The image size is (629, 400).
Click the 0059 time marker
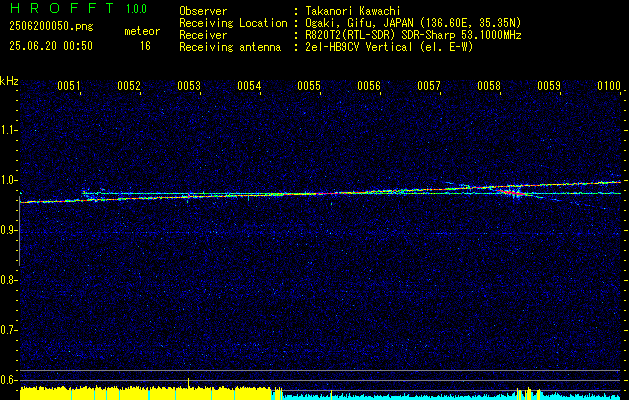click(549, 85)
